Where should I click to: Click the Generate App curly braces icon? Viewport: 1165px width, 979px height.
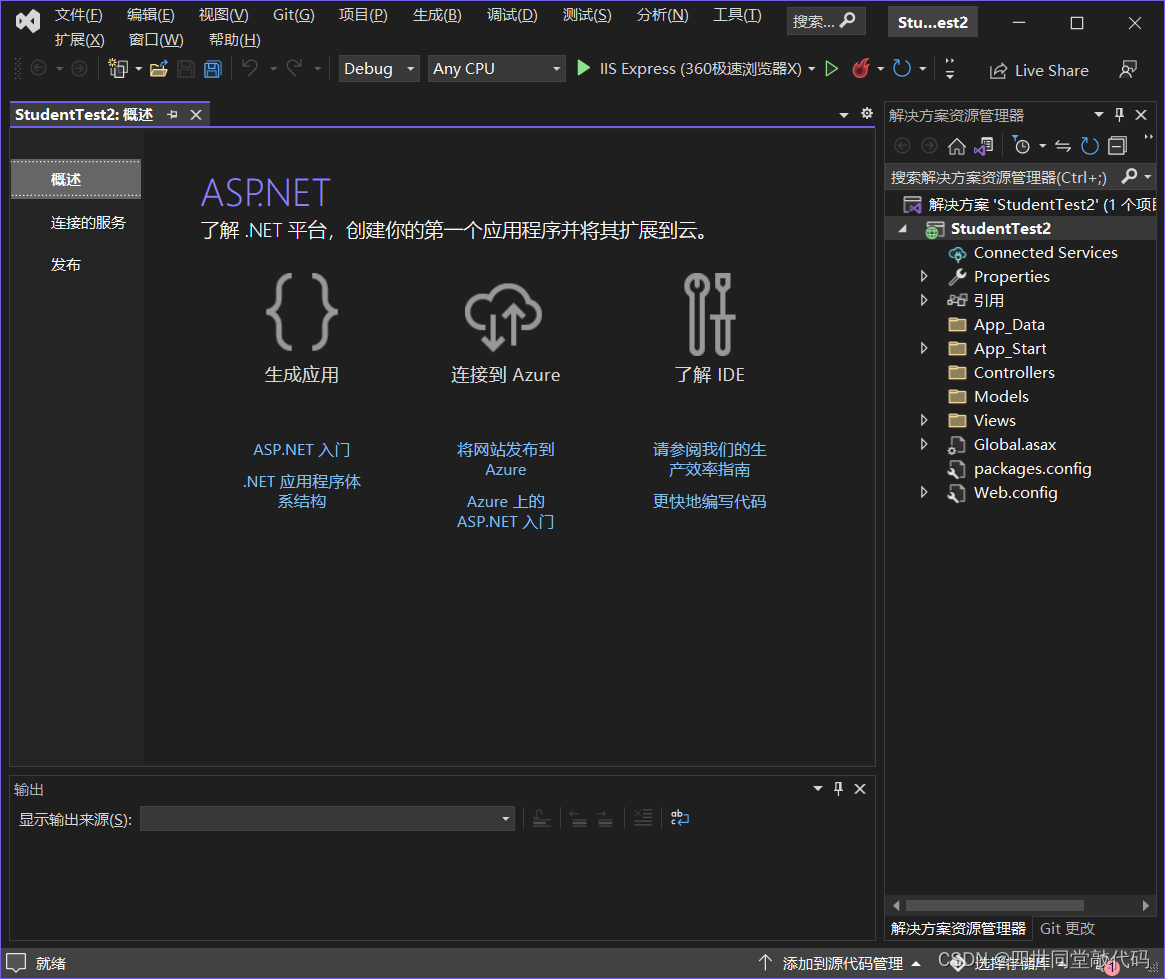(x=302, y=312)
